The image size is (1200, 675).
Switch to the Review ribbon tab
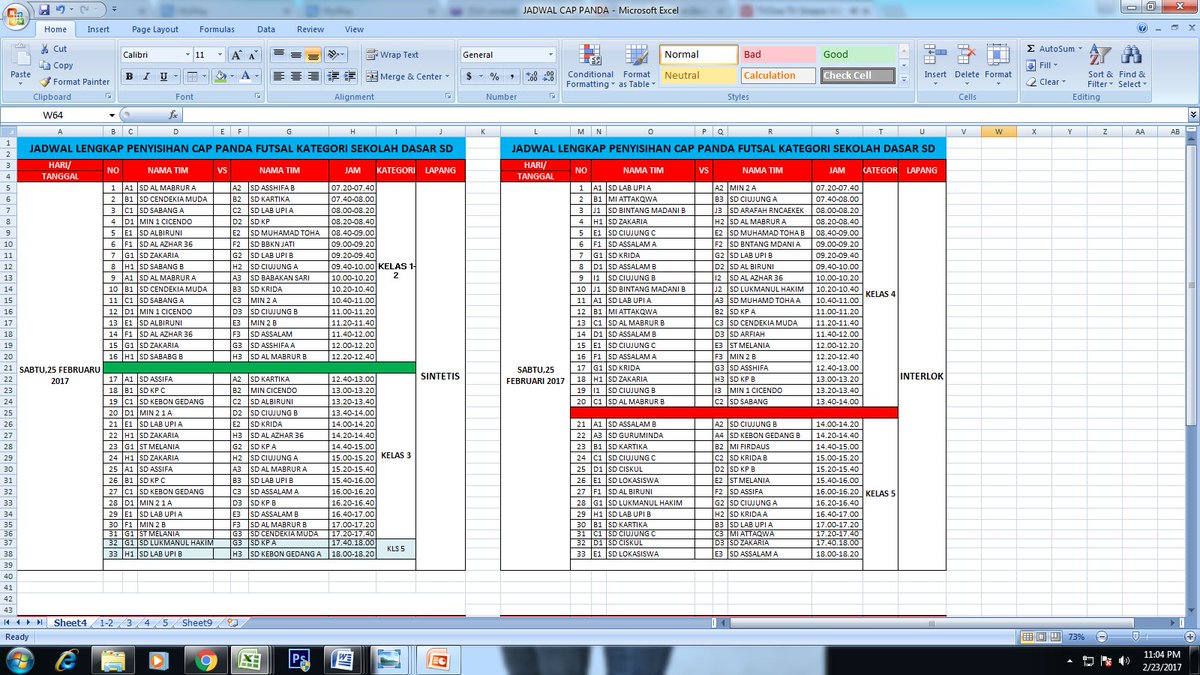coord(310,30)
